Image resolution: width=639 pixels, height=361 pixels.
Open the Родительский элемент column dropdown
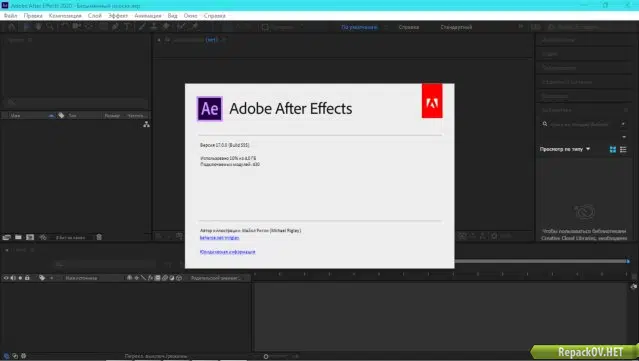216,278
